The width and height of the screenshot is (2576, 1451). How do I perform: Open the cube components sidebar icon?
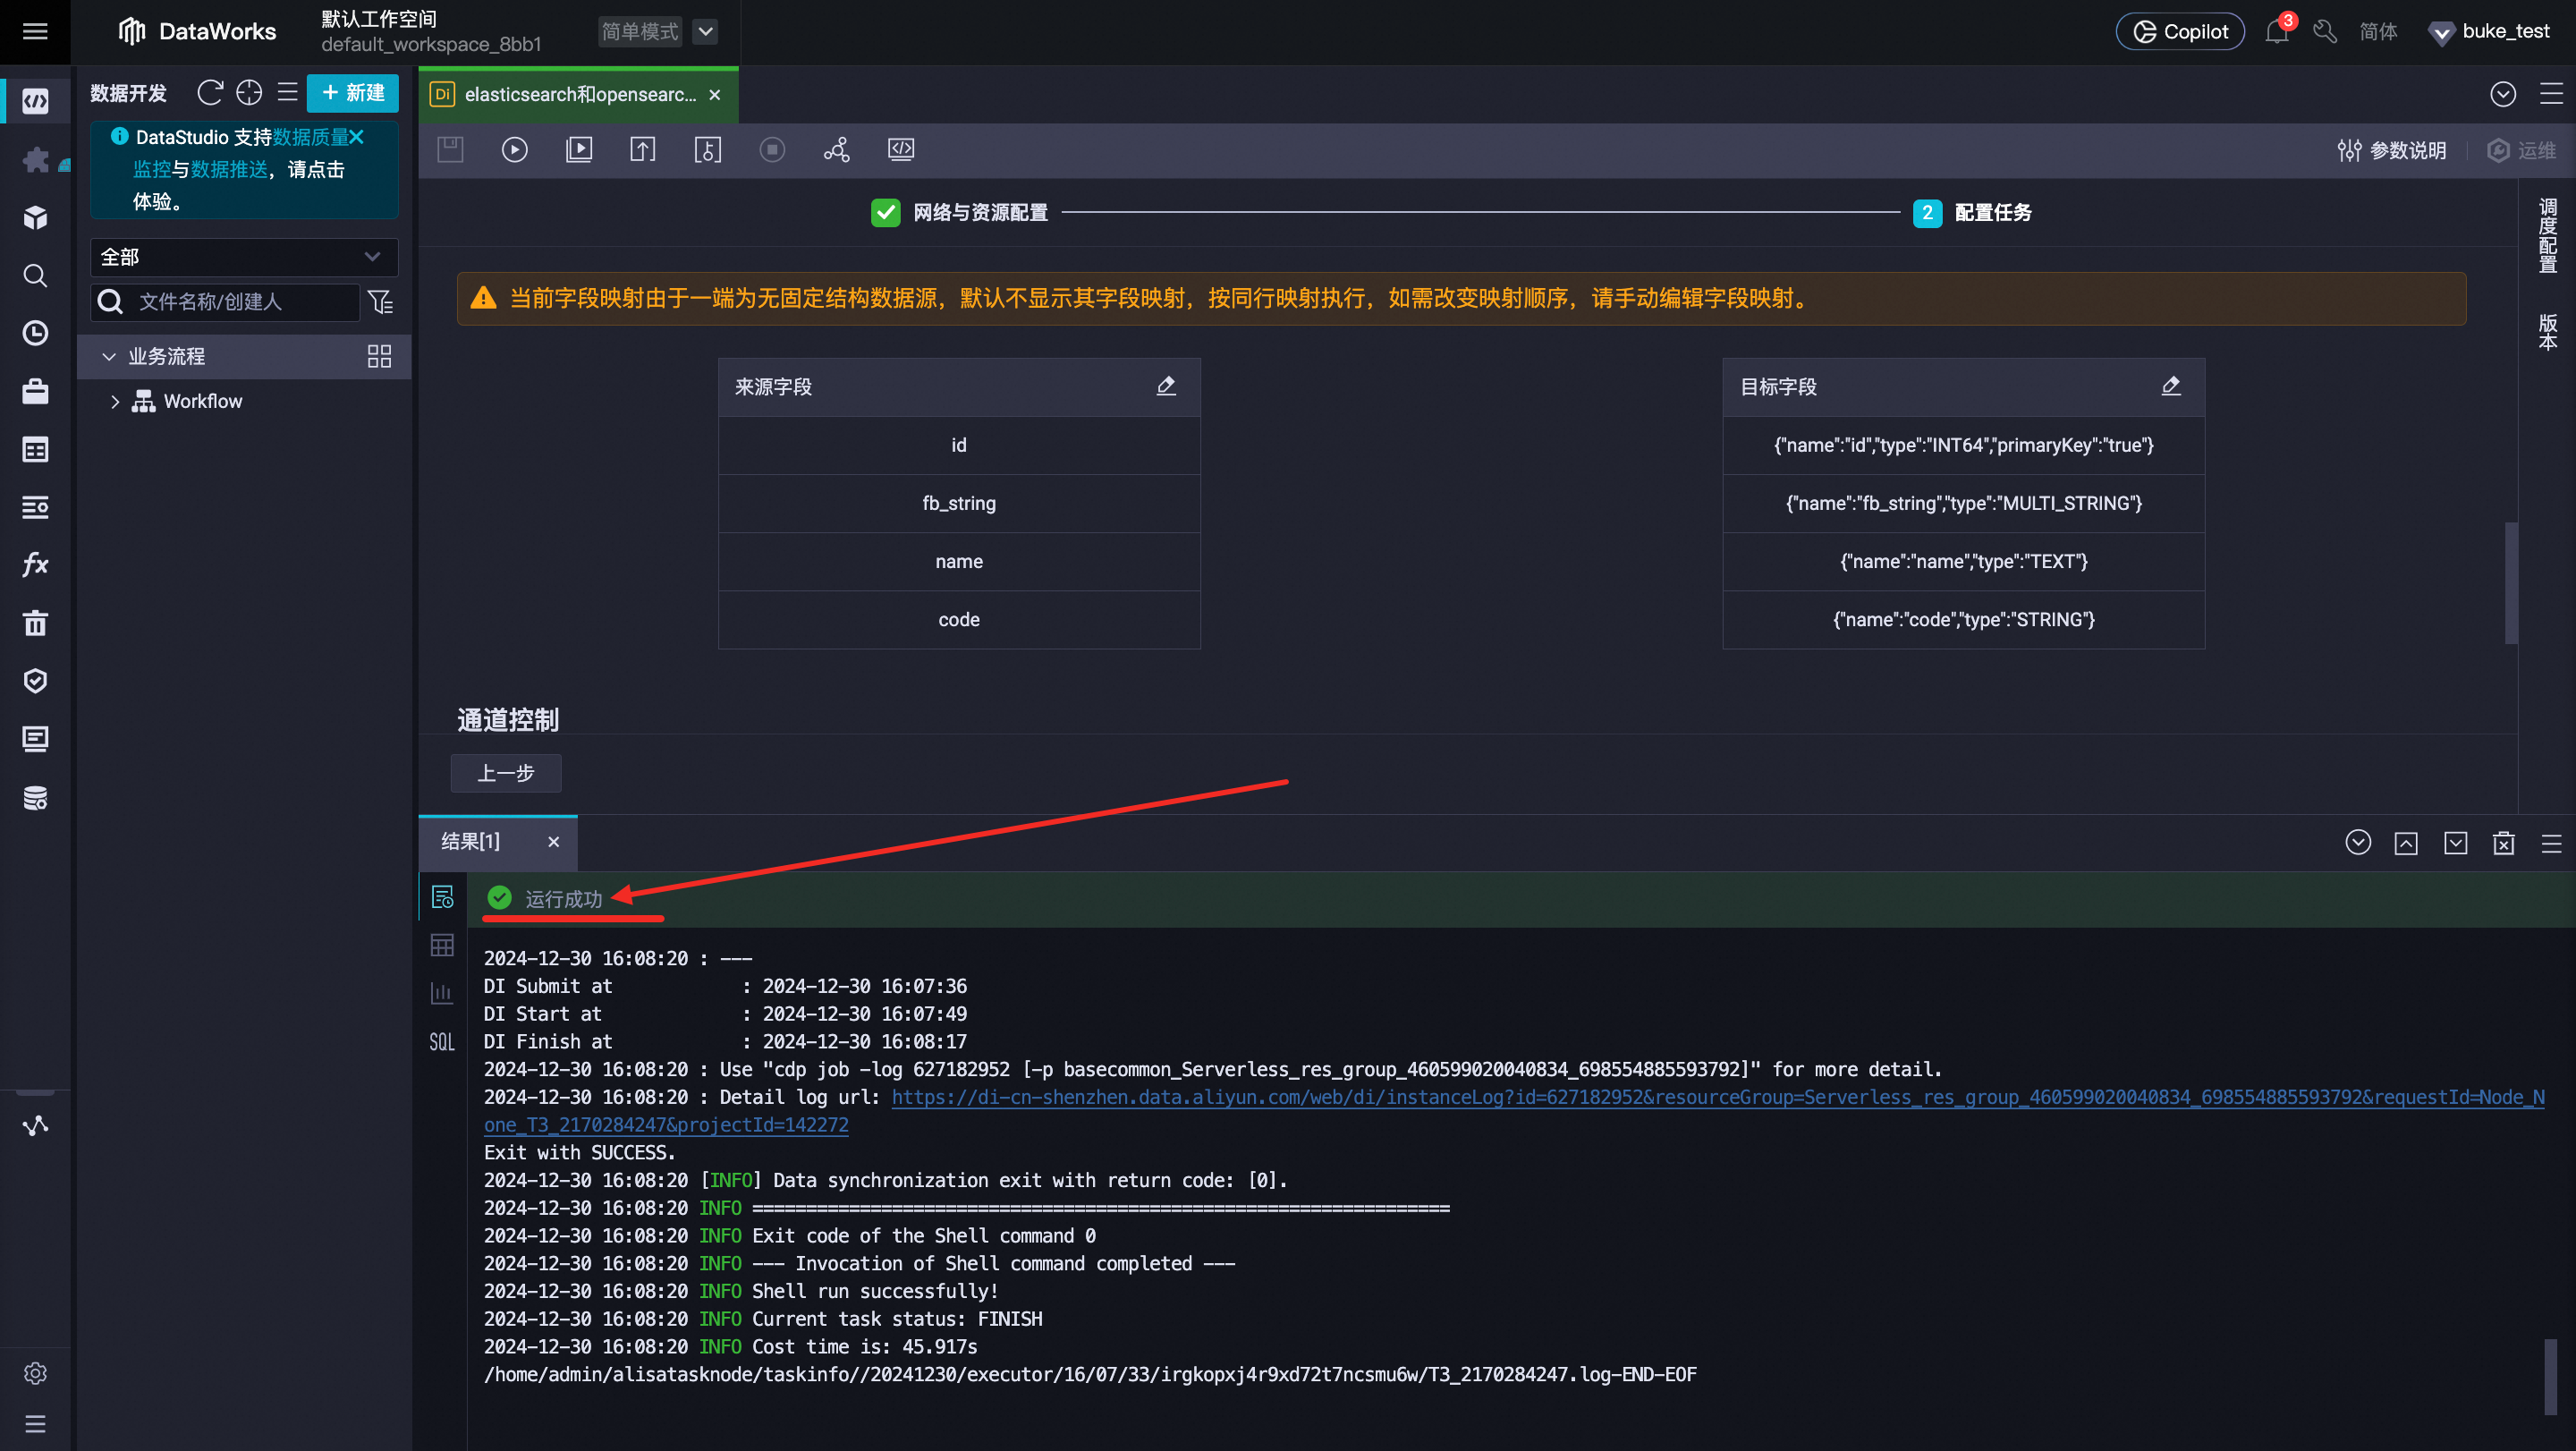(35, 218)
